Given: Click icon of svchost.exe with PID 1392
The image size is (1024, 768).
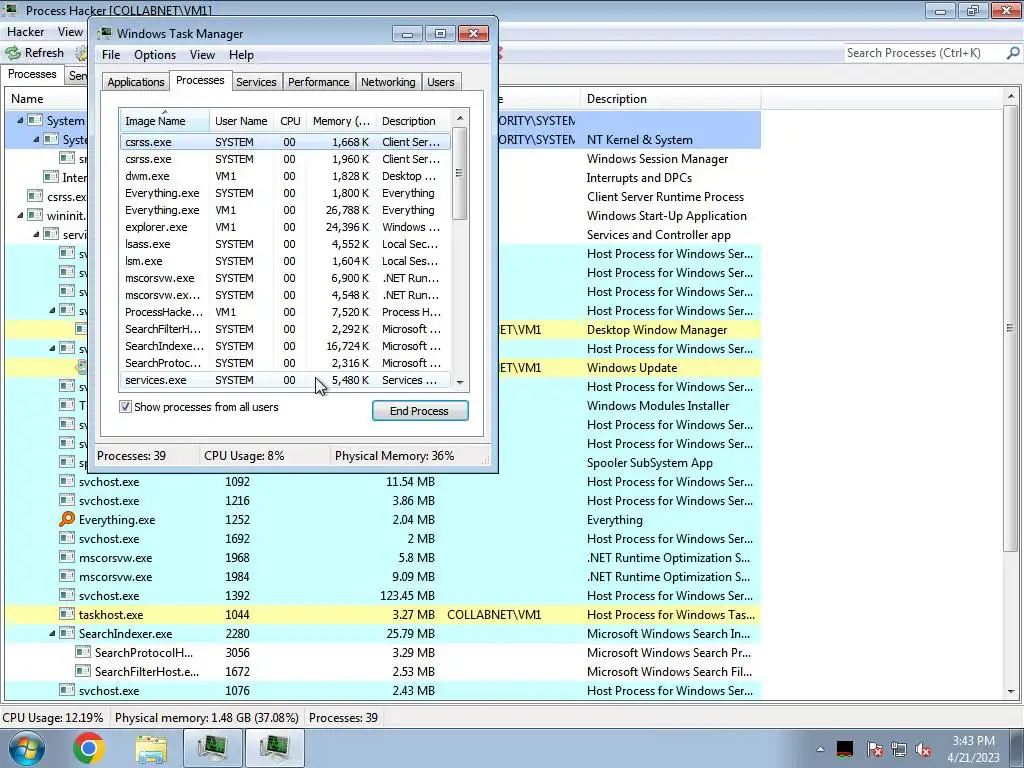Looking at the screenshot, I should tap(67, 595).
